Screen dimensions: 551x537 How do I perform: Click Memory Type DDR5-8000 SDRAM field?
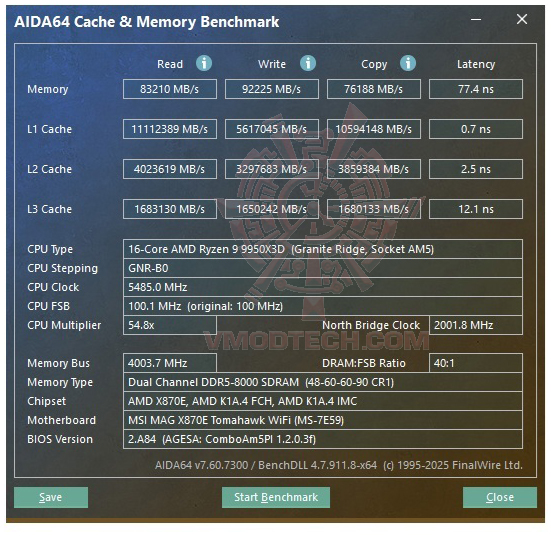(x=323, y=382)
